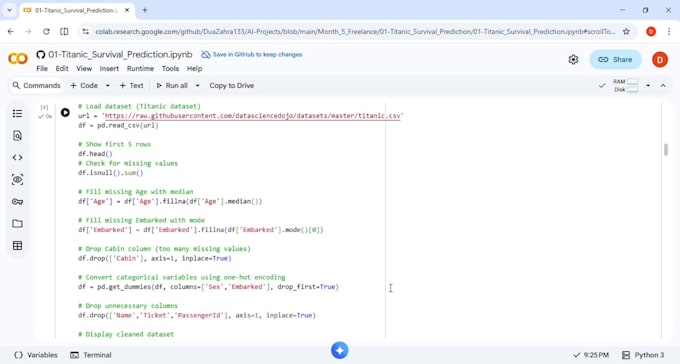Open the Variables panel
This screenshot has width=680, height=364.
(x=36, y=355)
